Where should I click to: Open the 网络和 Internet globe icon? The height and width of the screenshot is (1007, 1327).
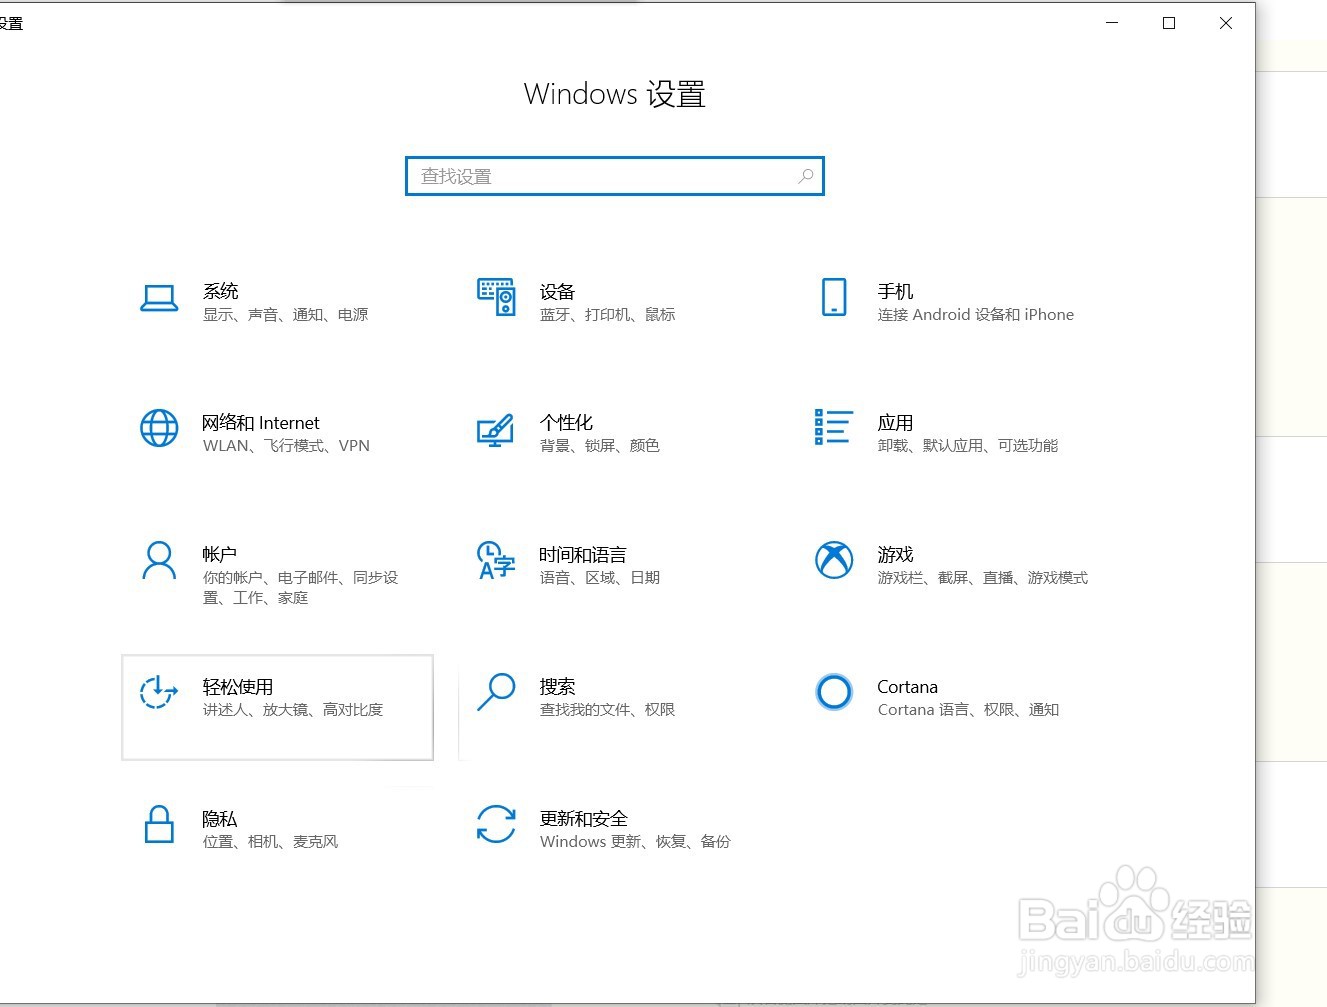coord(159,428)
